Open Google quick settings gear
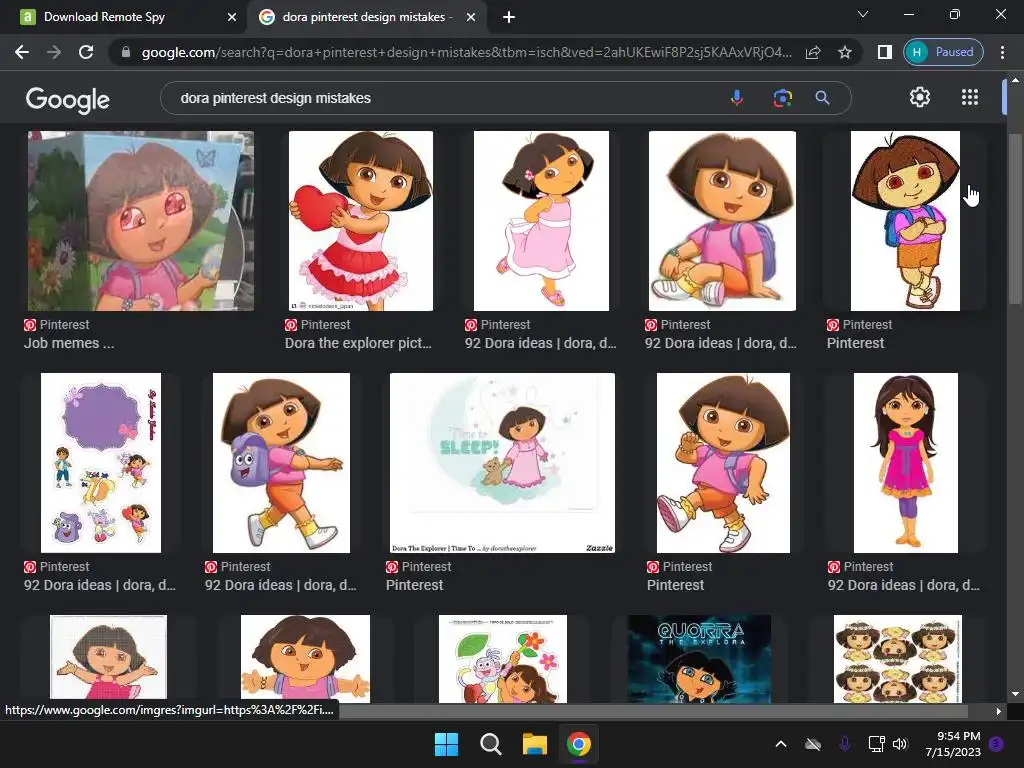1024x768 pixels. tap(920, 97)
